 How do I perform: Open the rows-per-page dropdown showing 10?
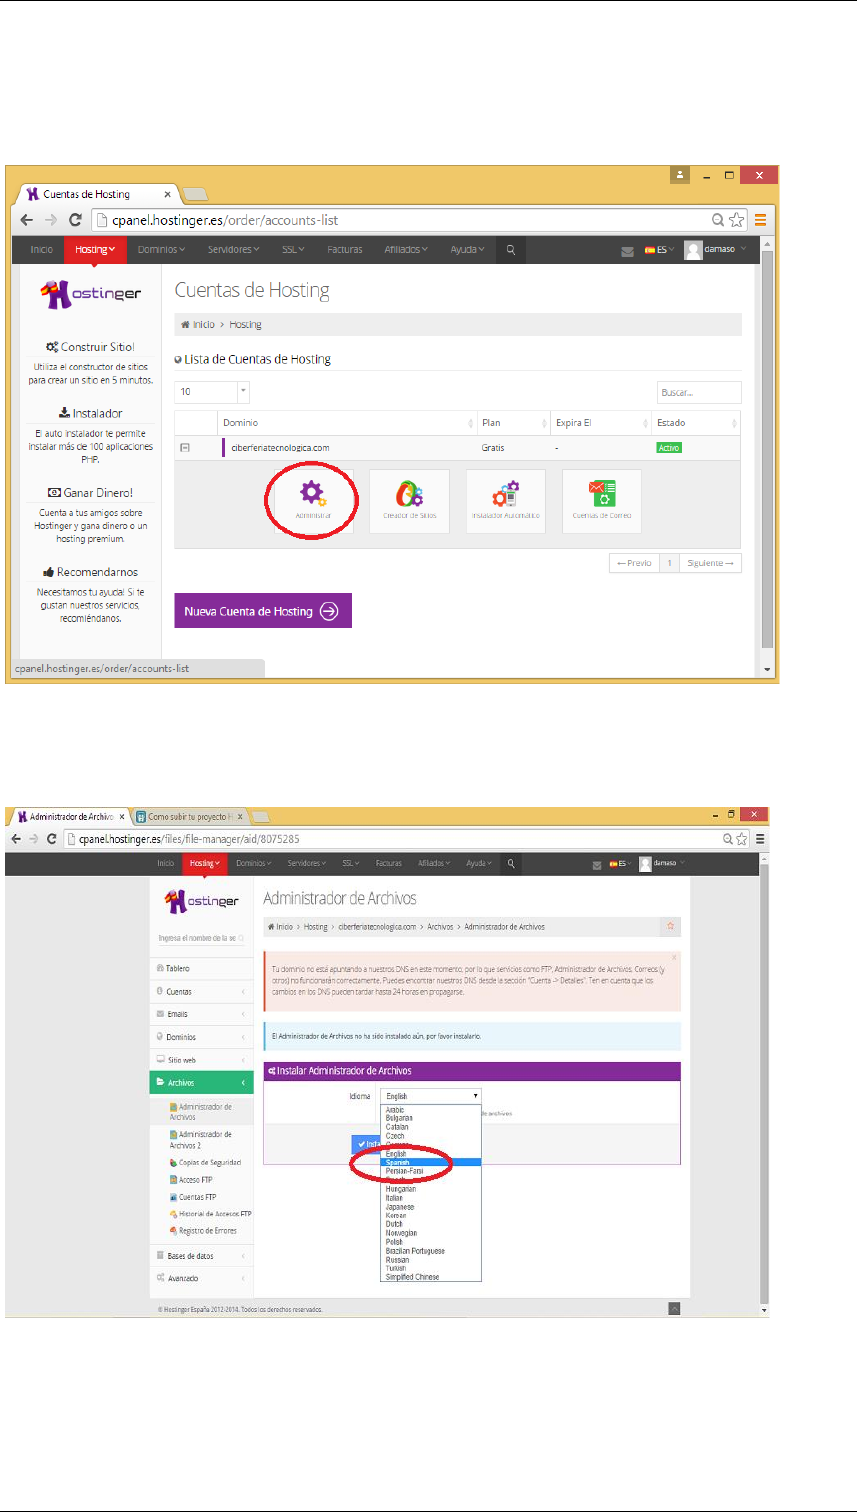click(212, 392)
